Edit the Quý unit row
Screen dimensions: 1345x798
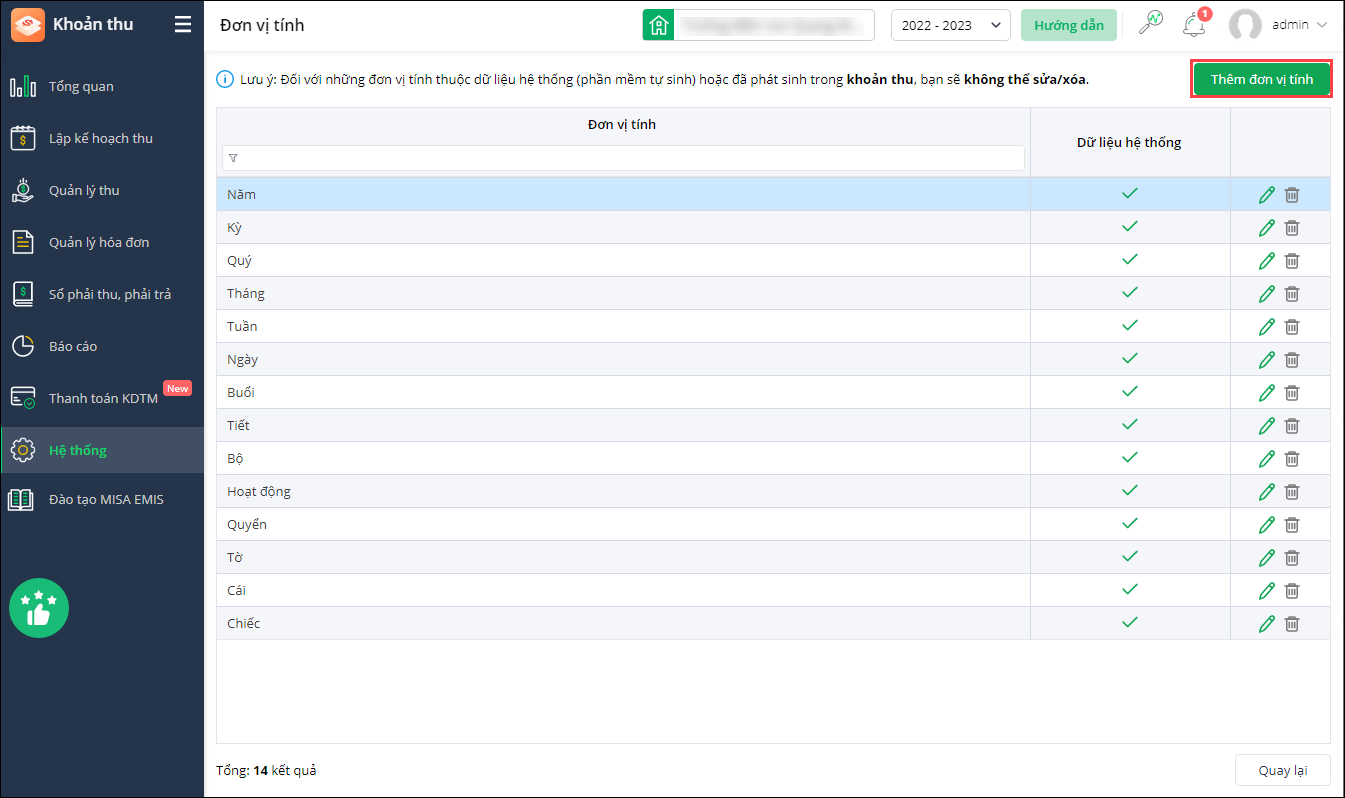pos(1267,261)
